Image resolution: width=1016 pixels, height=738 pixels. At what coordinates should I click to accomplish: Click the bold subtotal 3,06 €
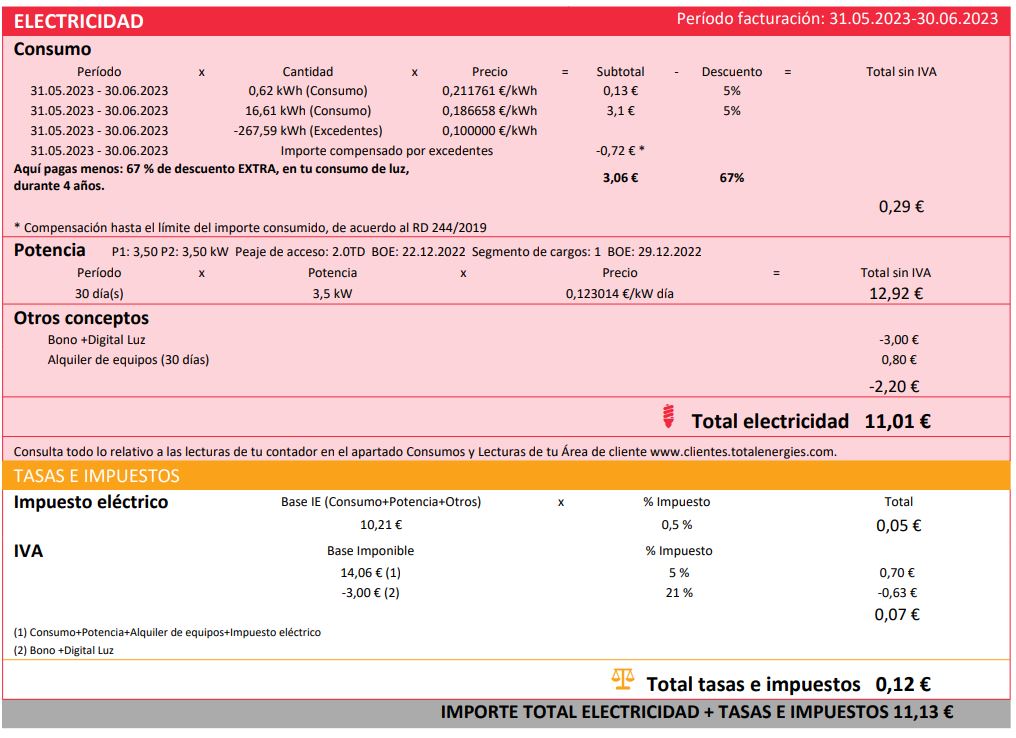[x=621, y=178]
